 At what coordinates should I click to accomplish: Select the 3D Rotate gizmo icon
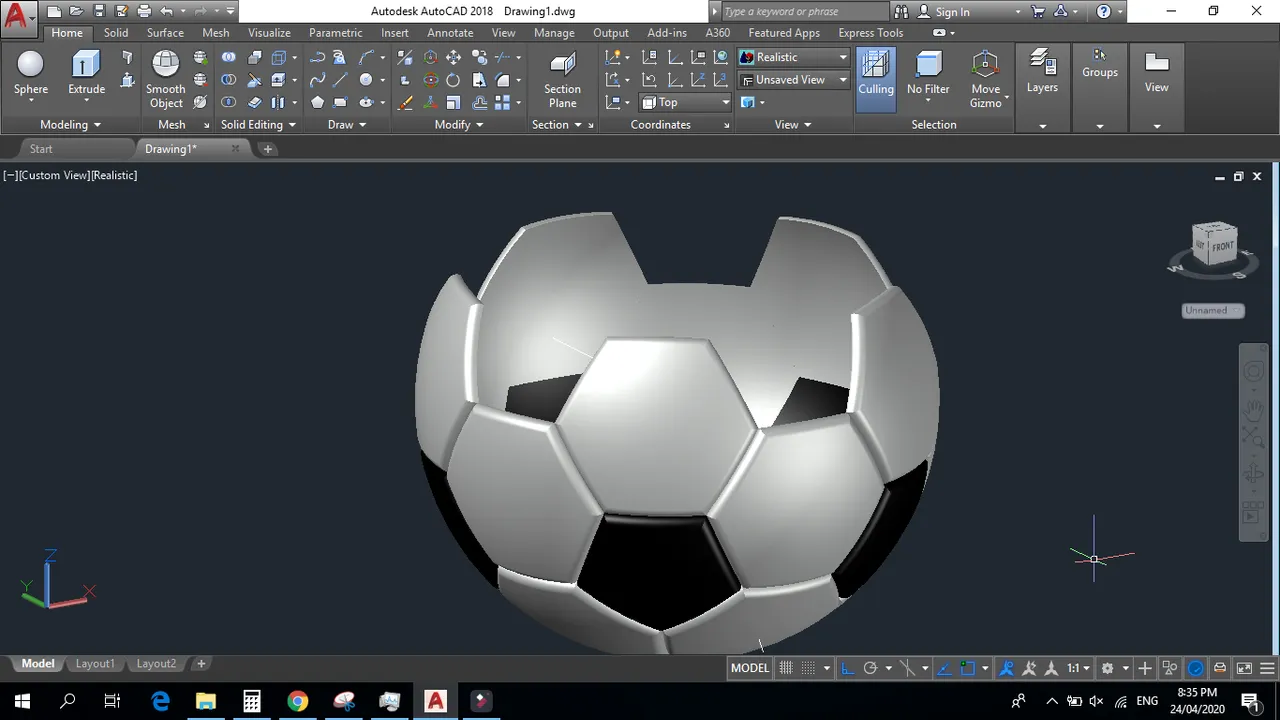click(x=430, y=80)
